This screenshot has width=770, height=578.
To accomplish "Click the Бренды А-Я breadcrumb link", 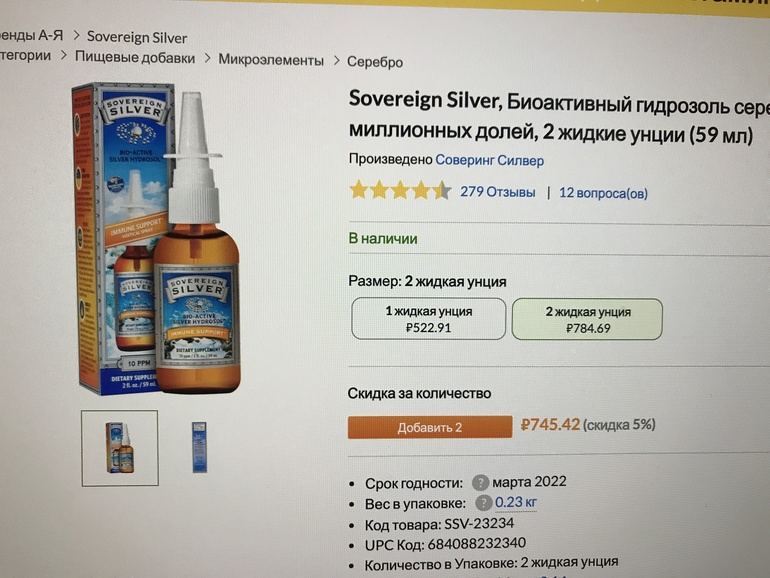I will click(31, 35).
